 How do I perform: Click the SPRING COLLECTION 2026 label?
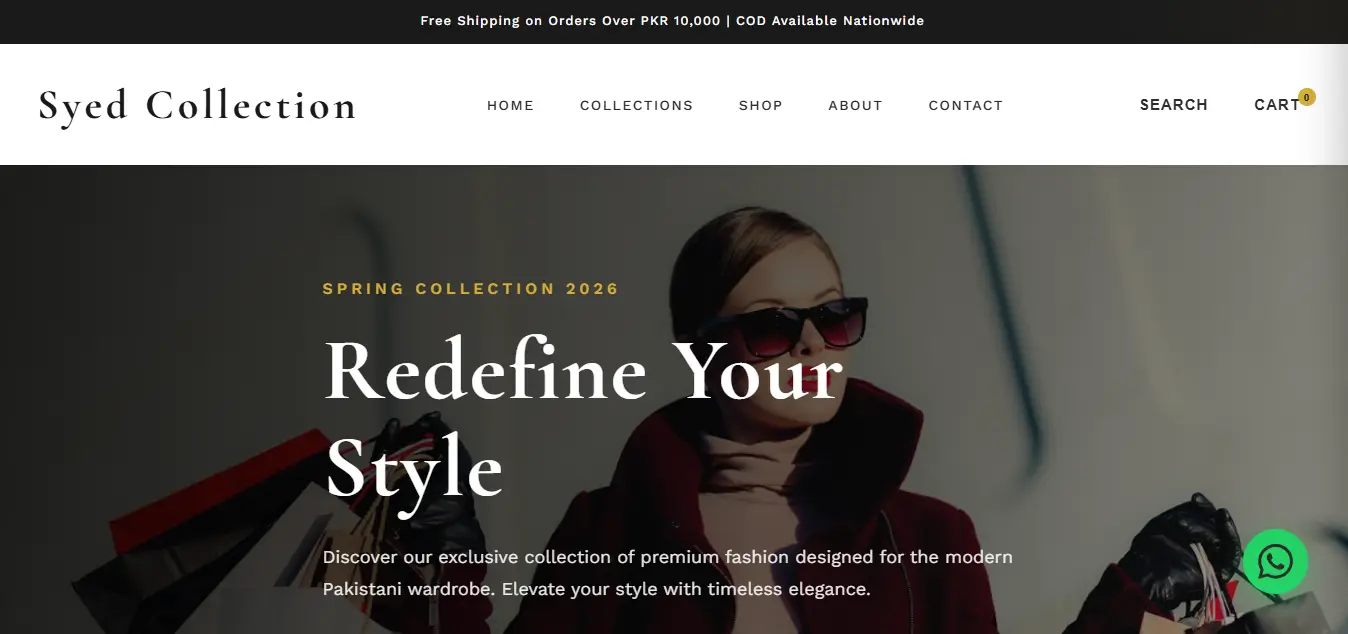click(x=470, y=288)
